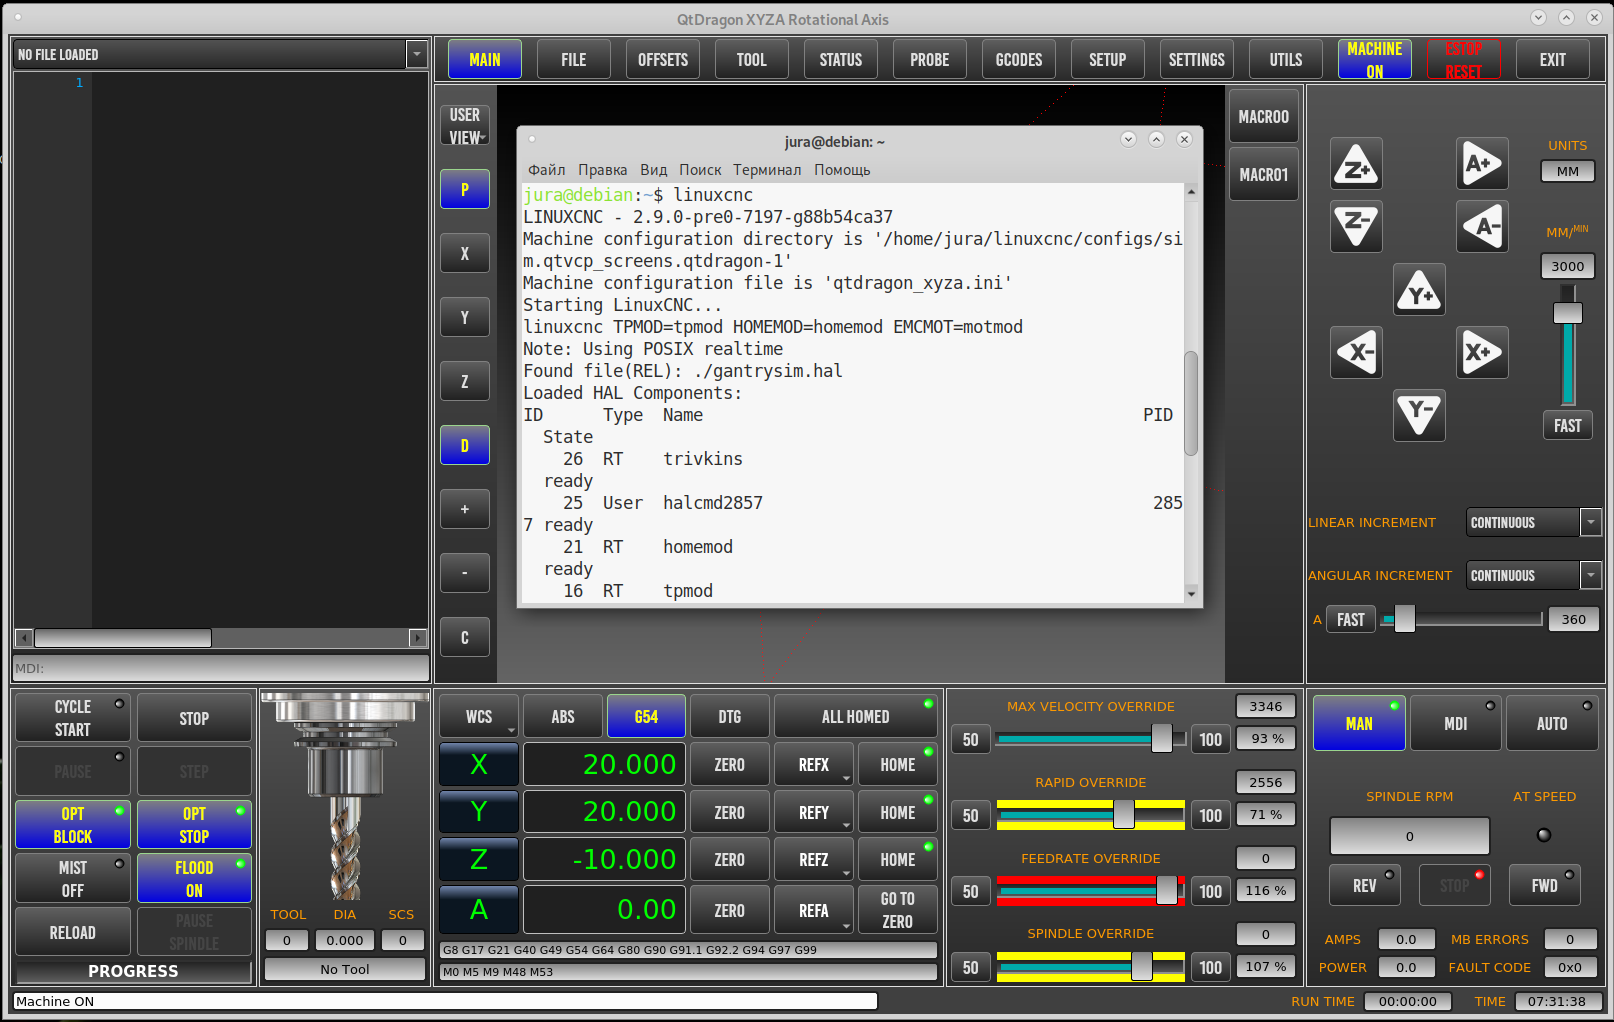The image size is (1614, 1022).
Task: Click the EXIT button
Action: pos(1553,60)
